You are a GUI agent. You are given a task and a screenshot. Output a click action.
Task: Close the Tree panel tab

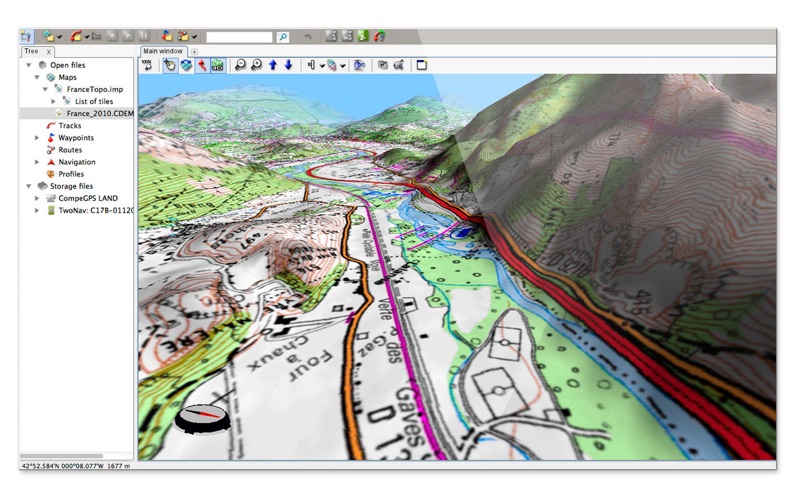tap(48, 52)
